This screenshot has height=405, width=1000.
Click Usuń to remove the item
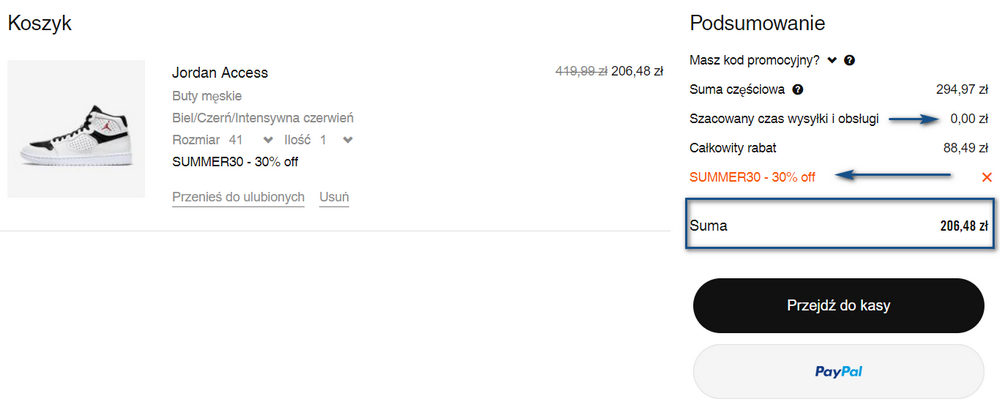pyautogui.click(x=334, y=197)
